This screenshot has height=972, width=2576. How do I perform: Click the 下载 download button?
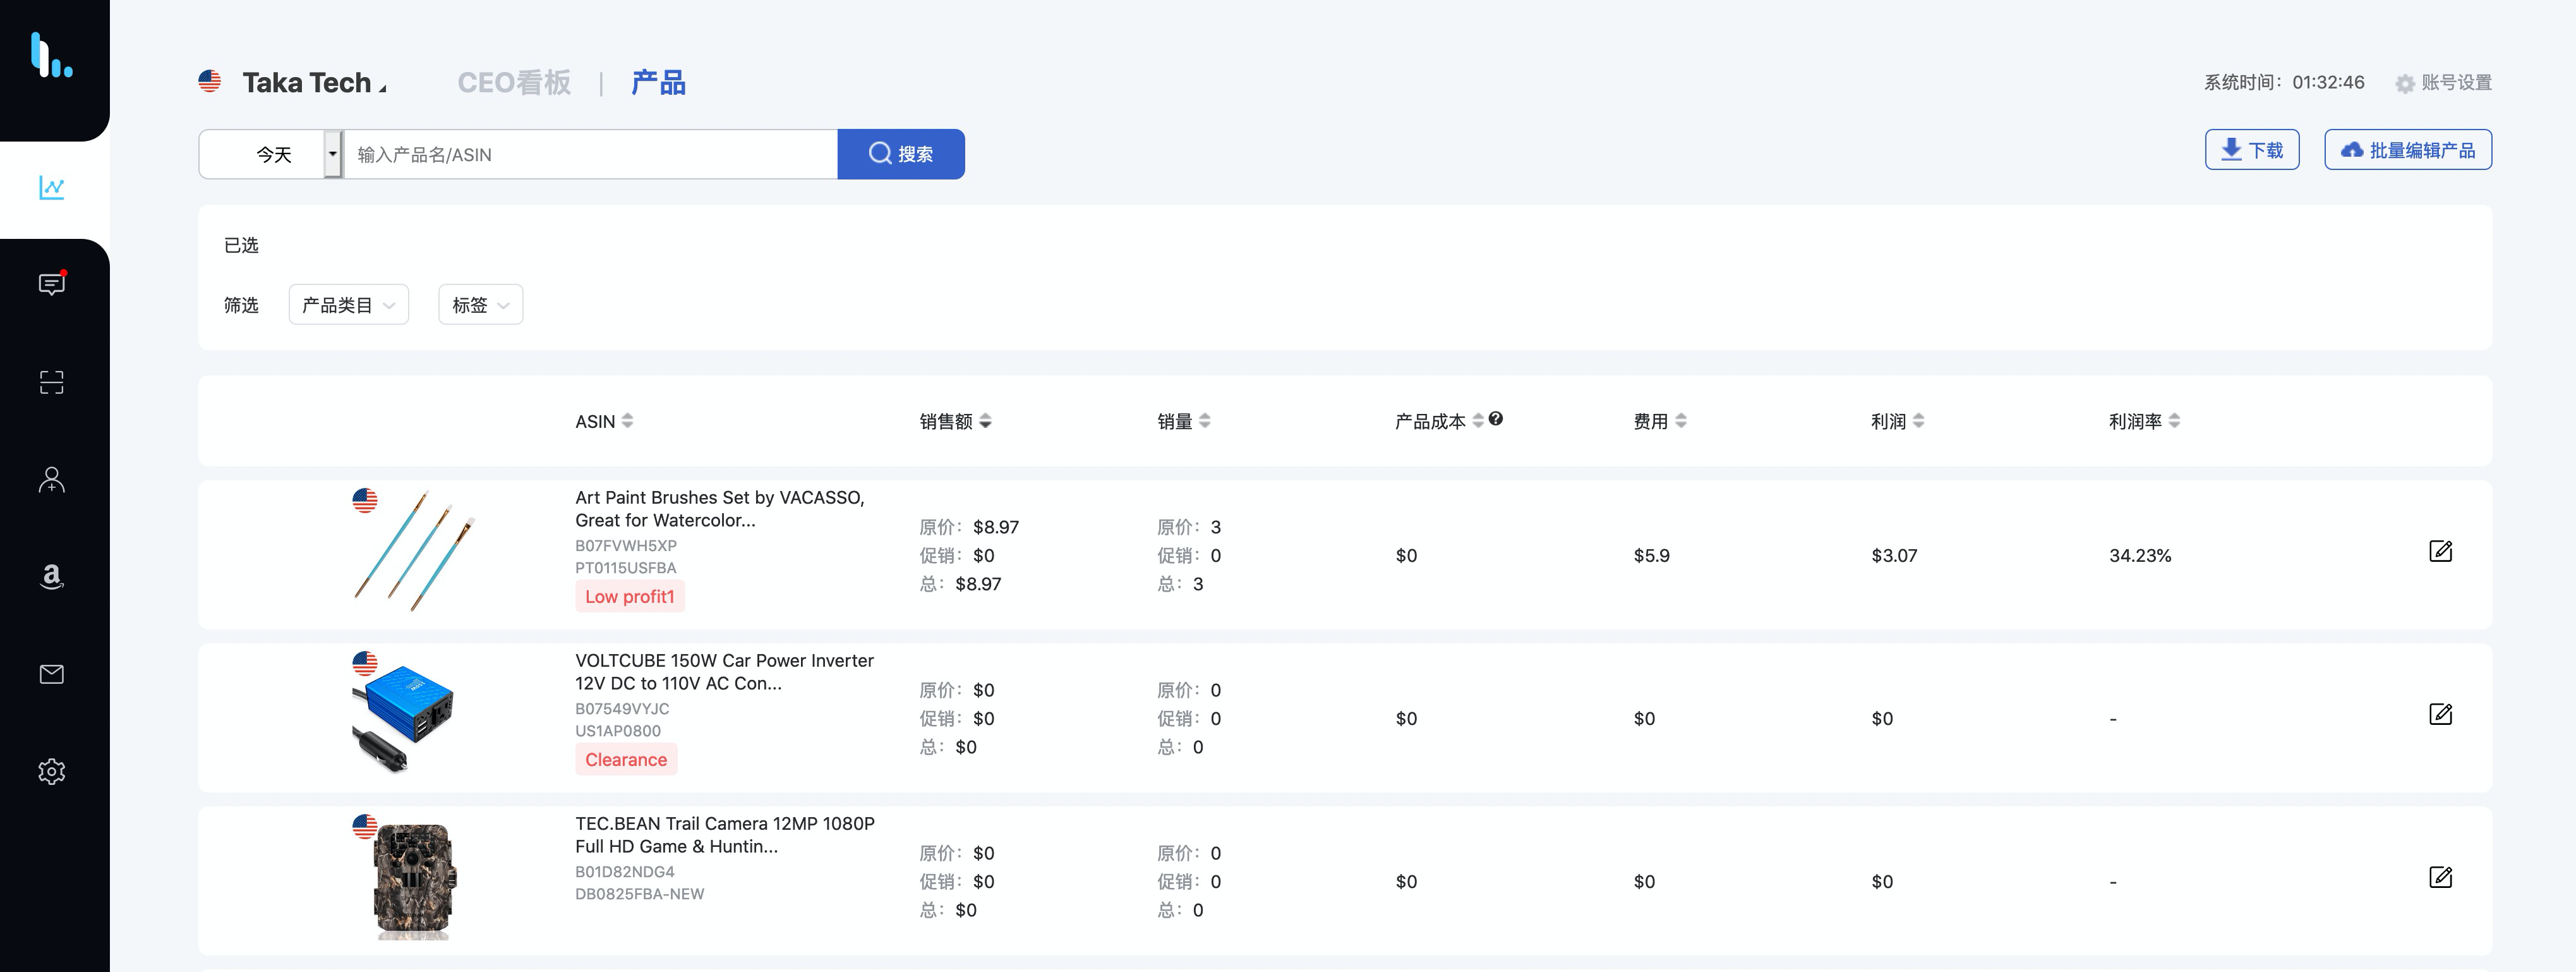pos(2252,150)
